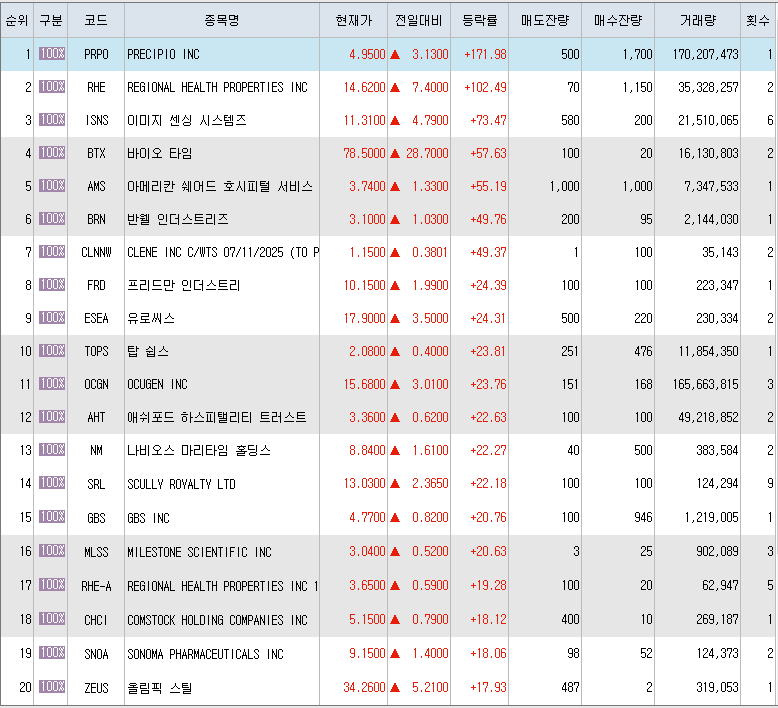Sort by the 전일대비 column header

419,20
